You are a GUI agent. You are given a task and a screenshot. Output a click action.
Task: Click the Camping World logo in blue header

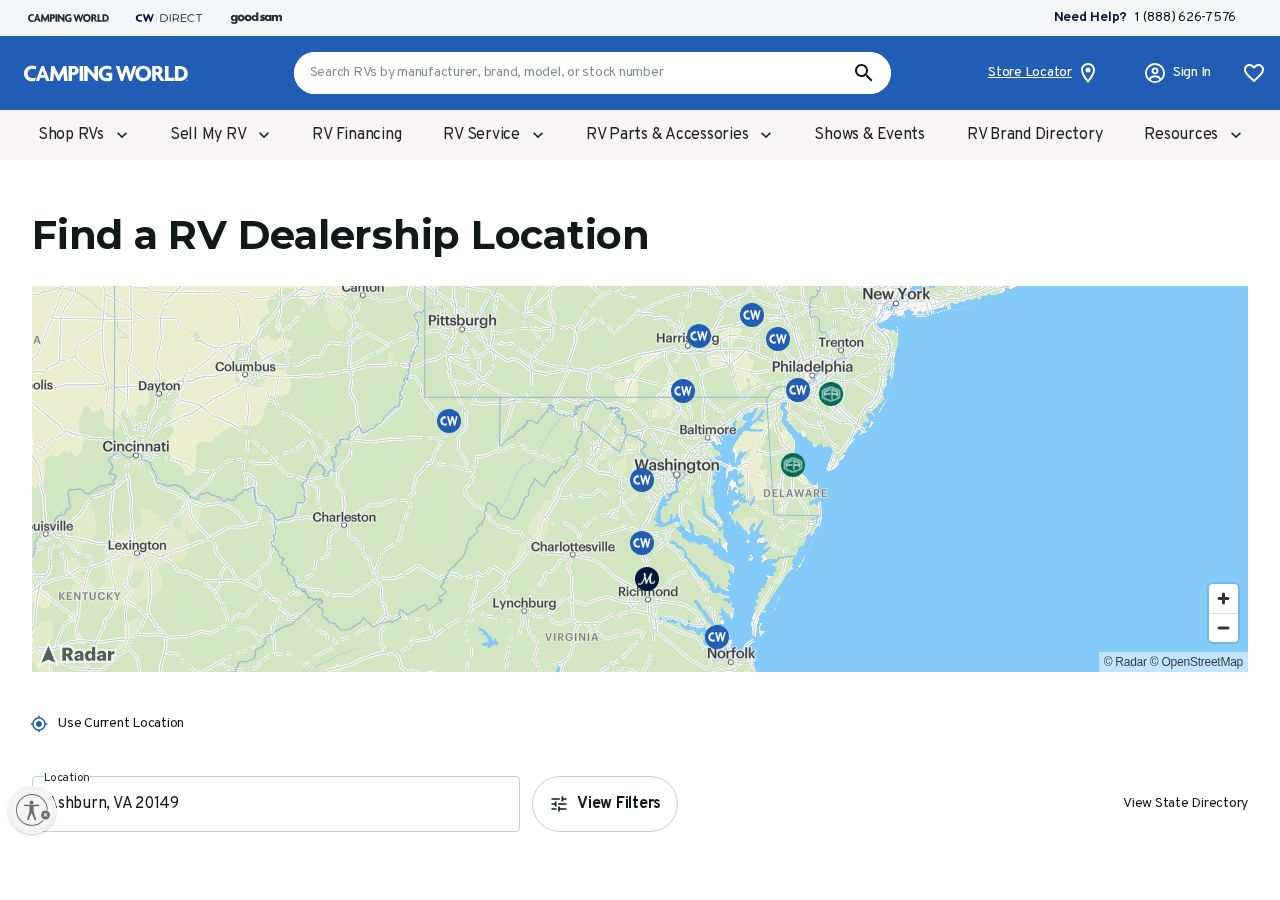(x=106, y=73)
